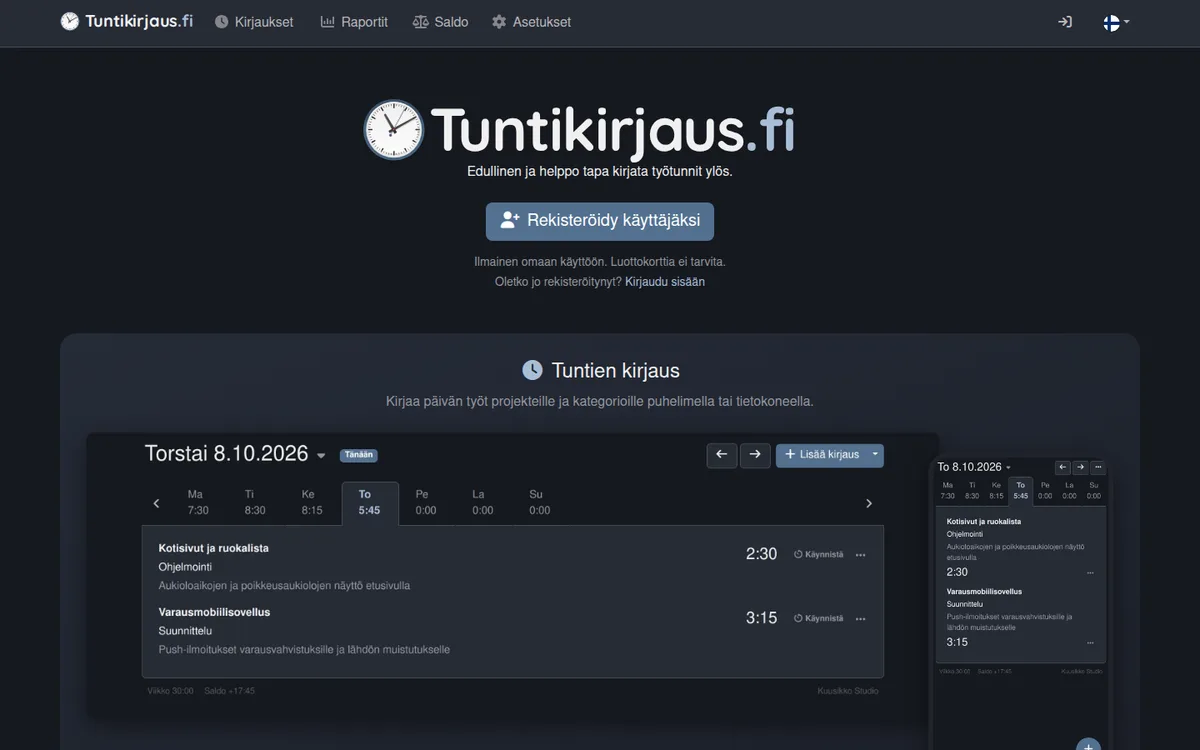1200x750 pixels.
Task: Open the Kirjaukset page from the navbar
Action: (x=254, y=22)
